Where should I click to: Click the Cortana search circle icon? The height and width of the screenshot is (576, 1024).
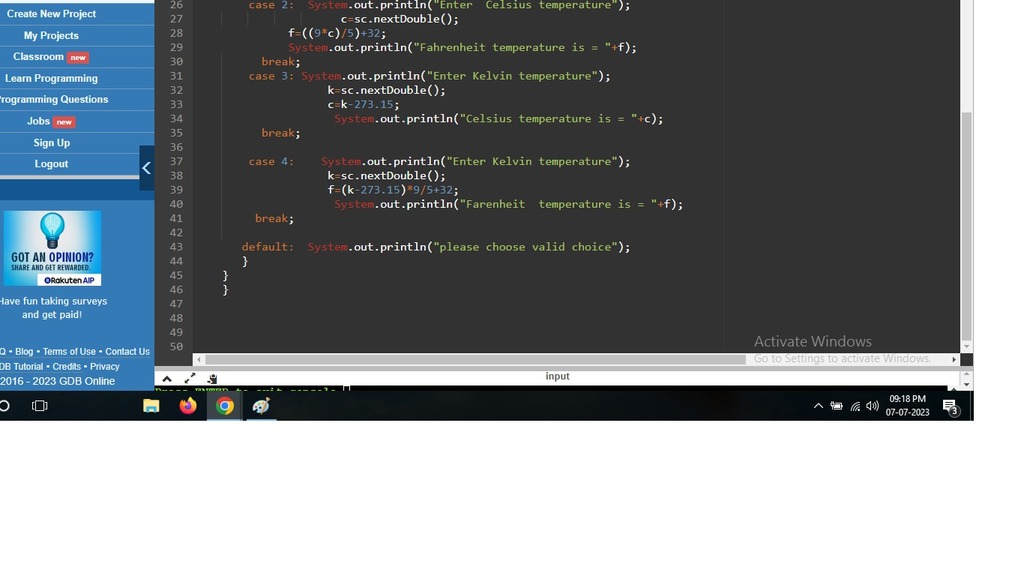pos(4,406)
